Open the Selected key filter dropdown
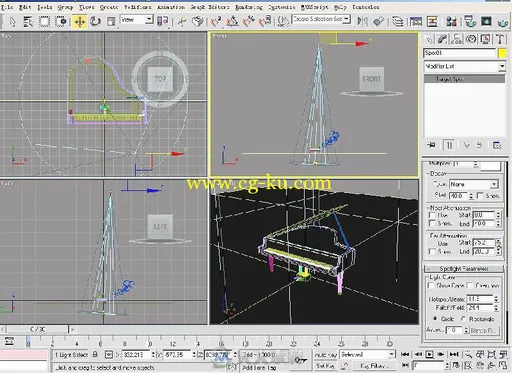The width and height of the screenshot is (512, 373). click(x=391, y=354)
